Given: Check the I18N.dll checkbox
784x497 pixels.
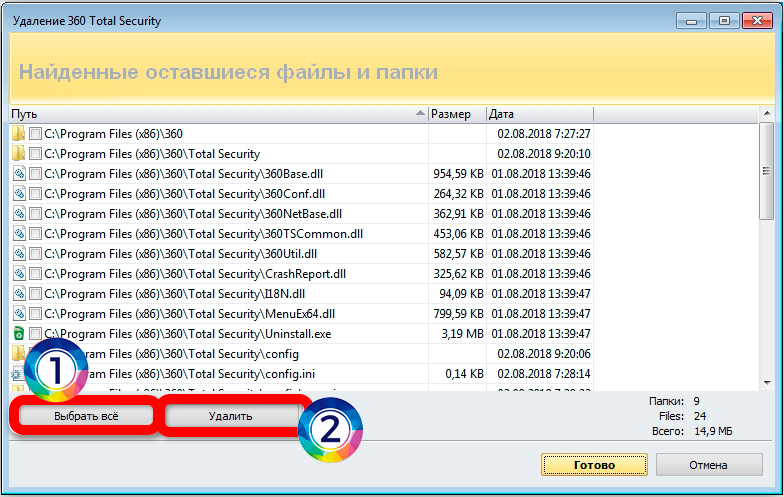Looking at the screenshot, I should point(35,294).
